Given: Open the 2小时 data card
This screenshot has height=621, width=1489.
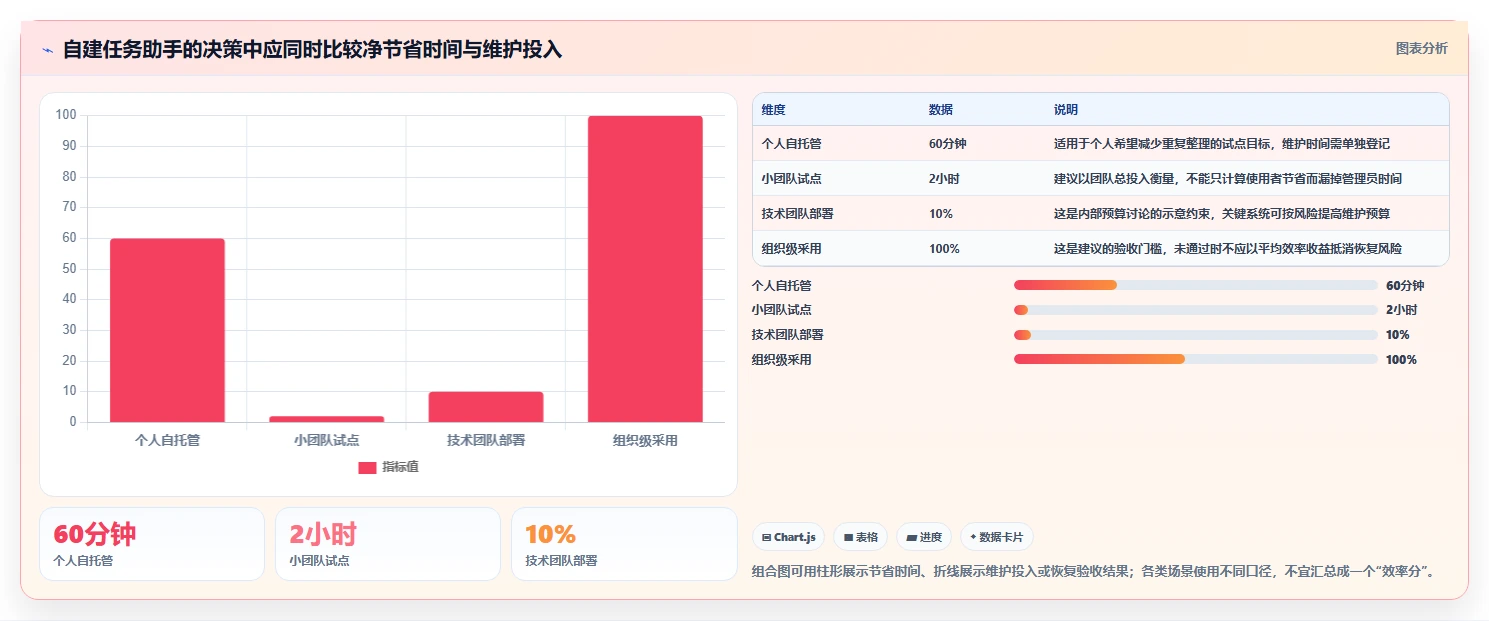Looking at the screenshot, I should pos(388,544).
